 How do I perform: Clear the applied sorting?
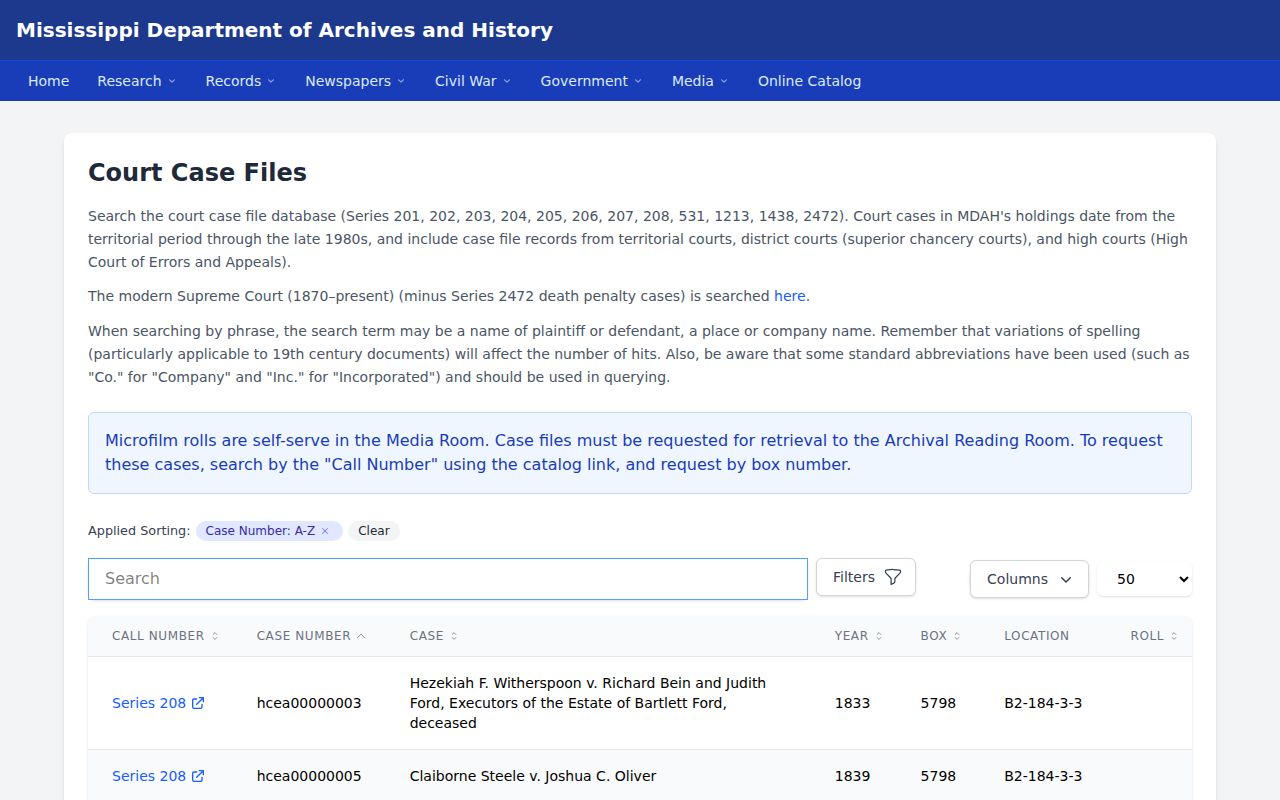coord(374,531)
